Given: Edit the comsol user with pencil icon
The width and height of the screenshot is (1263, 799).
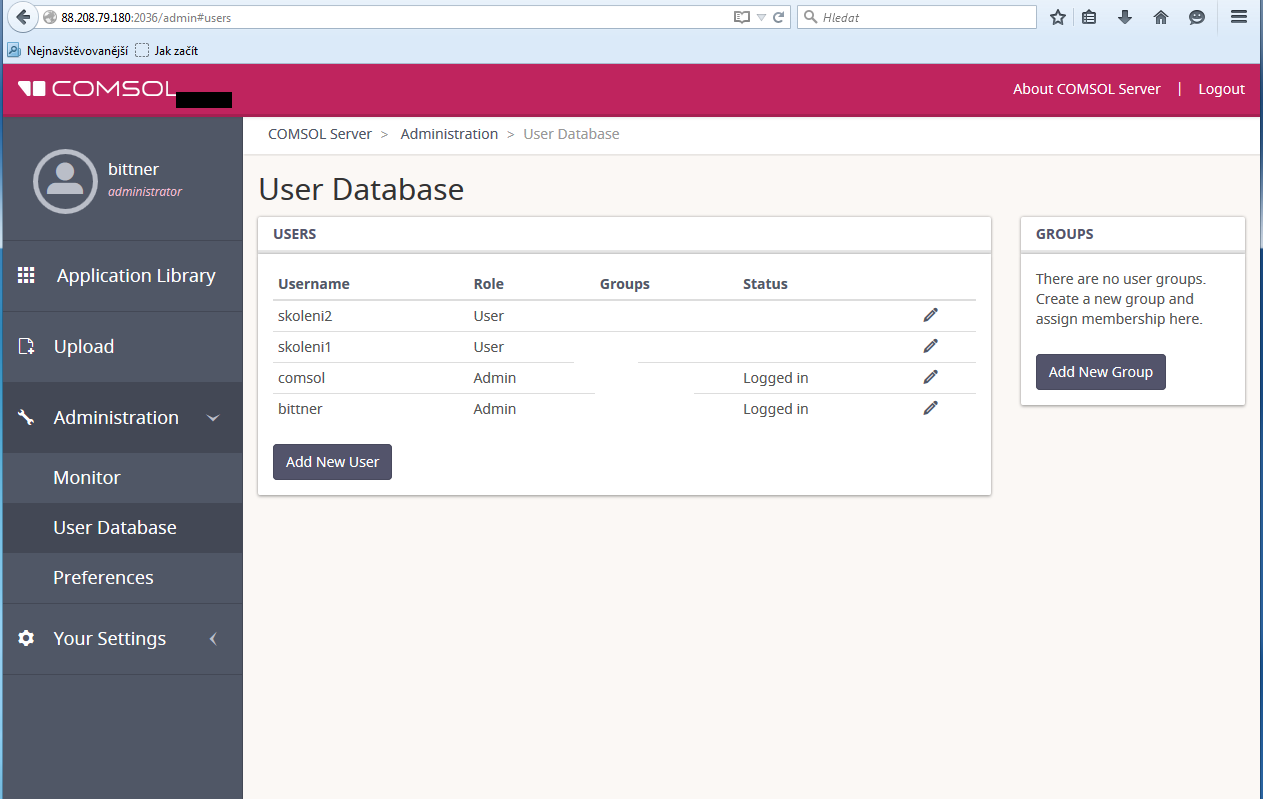Looking at the screenshot, I should (x=931, y=377).
